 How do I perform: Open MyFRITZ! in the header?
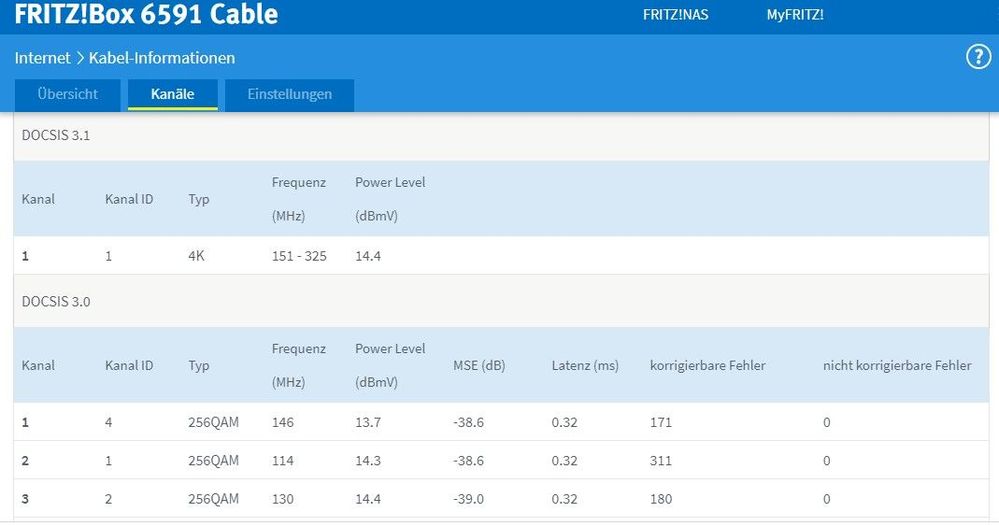795,15
